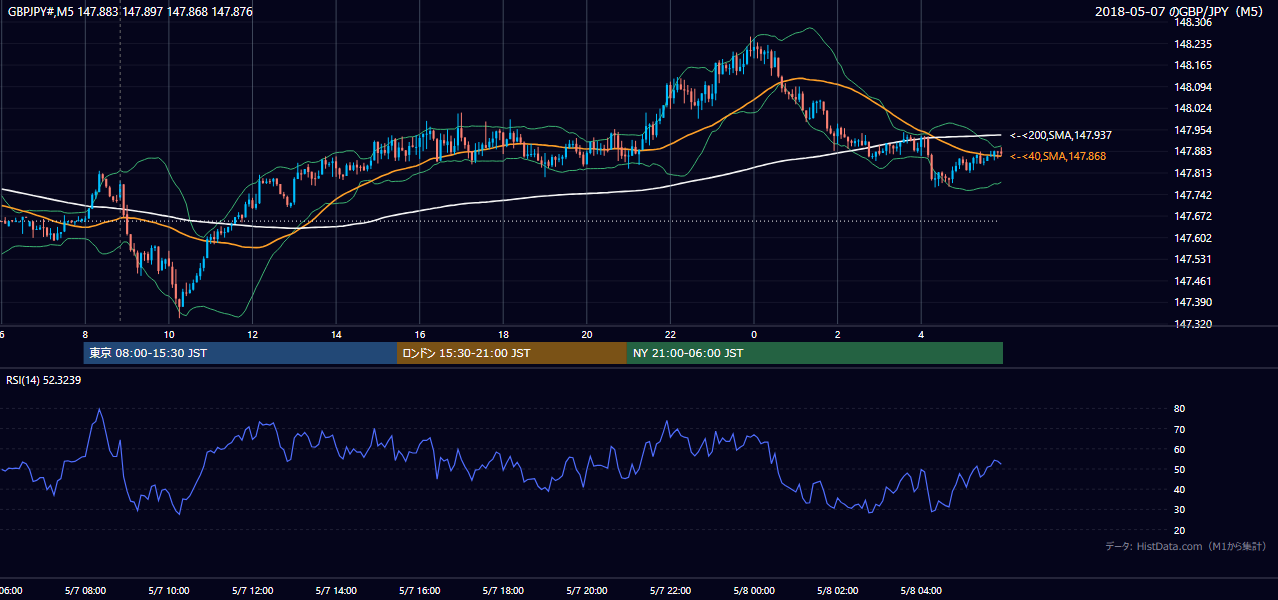Click the 200,SMA,147.937 moving average label
The width and height of the screenshot is (1278, 600).
point(1061,135)
